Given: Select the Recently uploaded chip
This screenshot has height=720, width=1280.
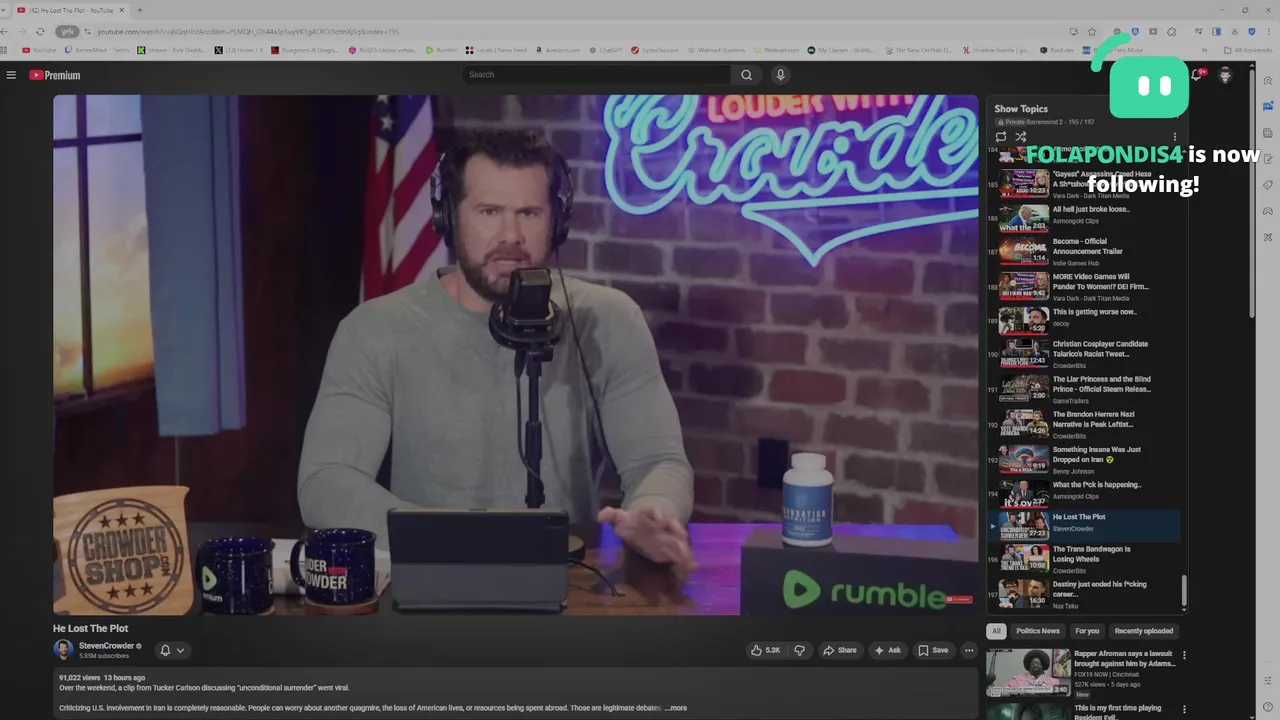Looking at the screenshot, I should pos(1144,631).
